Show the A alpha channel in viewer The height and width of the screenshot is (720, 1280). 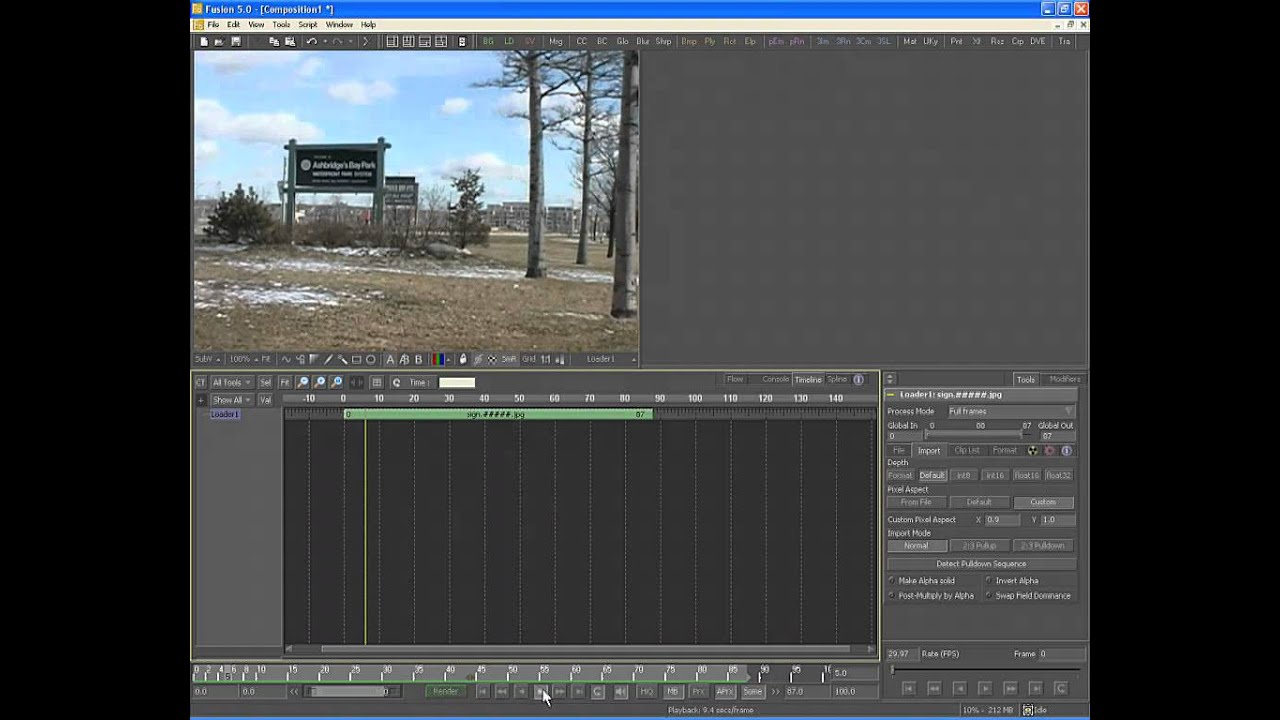coord(390,359)
